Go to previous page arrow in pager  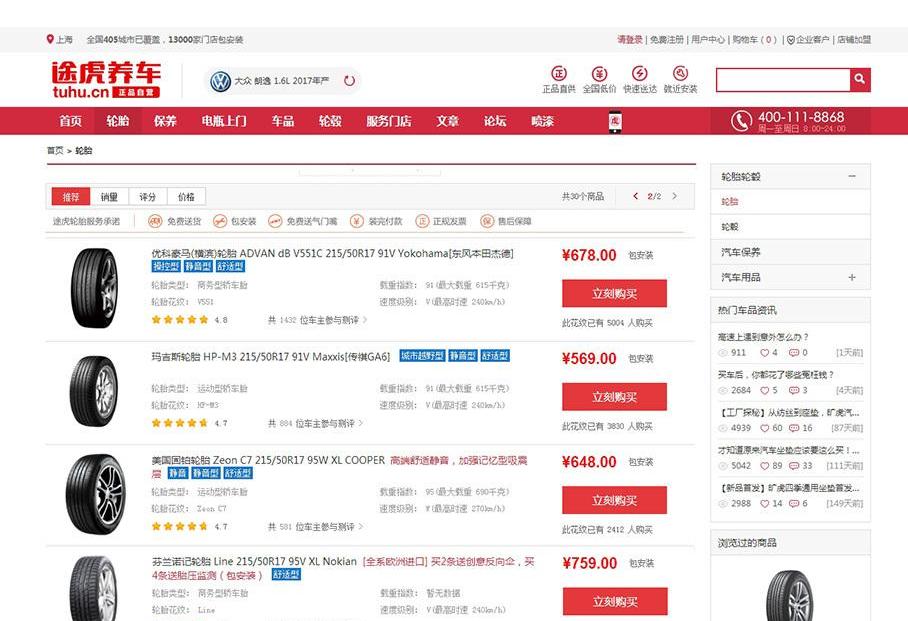point(636,196)
